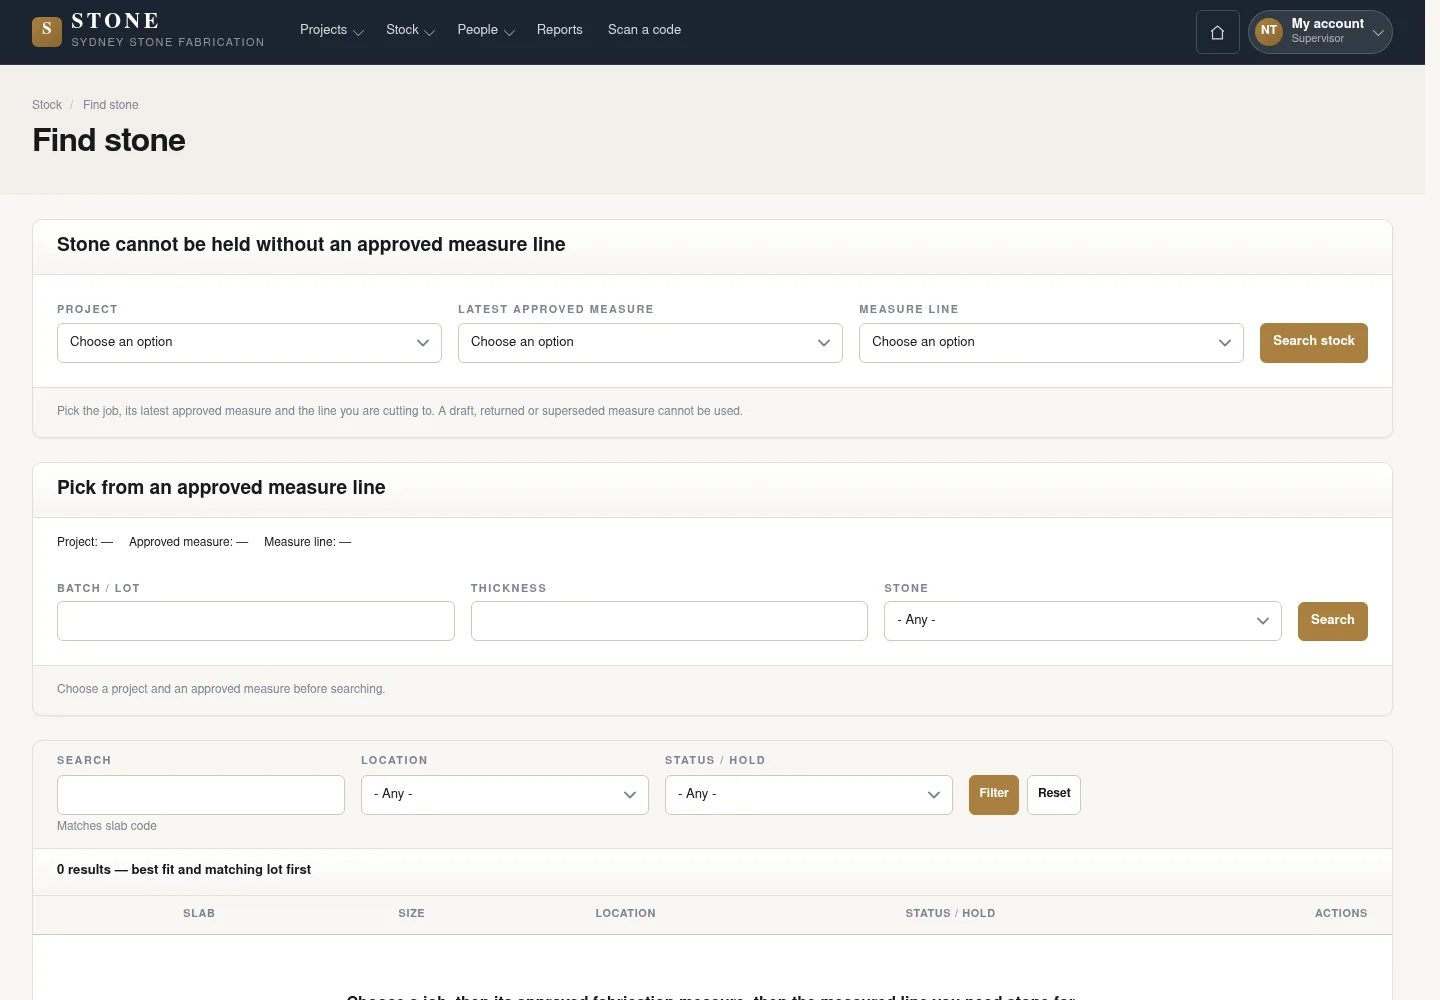Click the Size column header
The image size is (1440, 1000).
[411, 913]
